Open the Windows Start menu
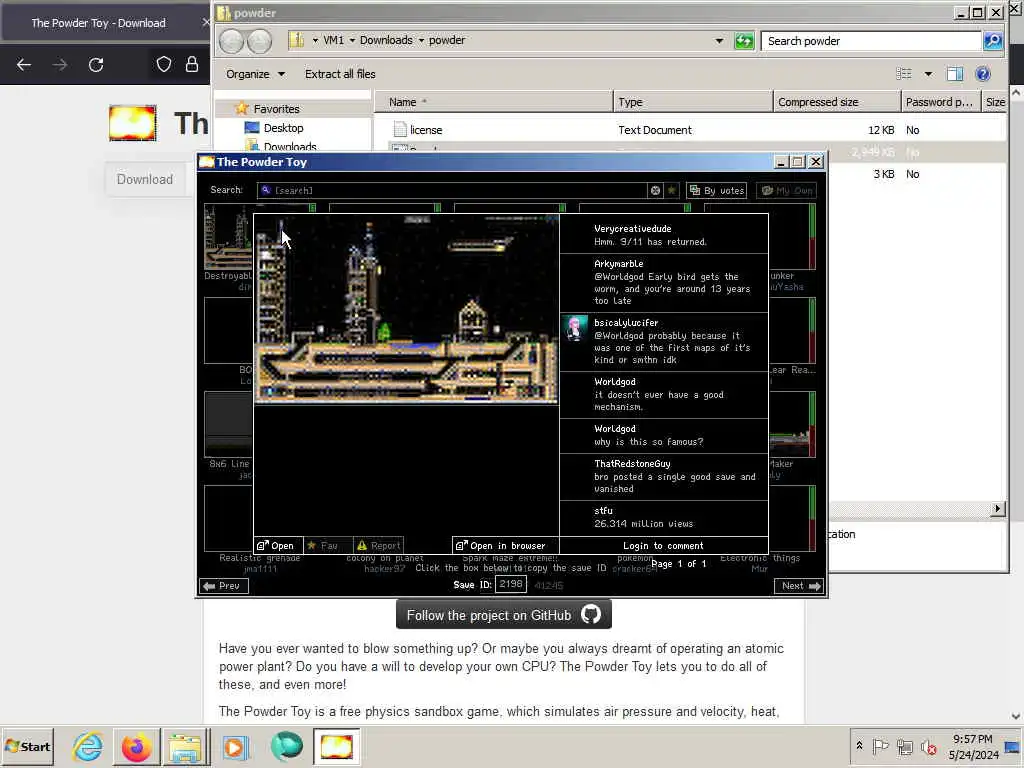This screenshot has height=768, width=1024. pyautogui.click(x=27, y=746)
